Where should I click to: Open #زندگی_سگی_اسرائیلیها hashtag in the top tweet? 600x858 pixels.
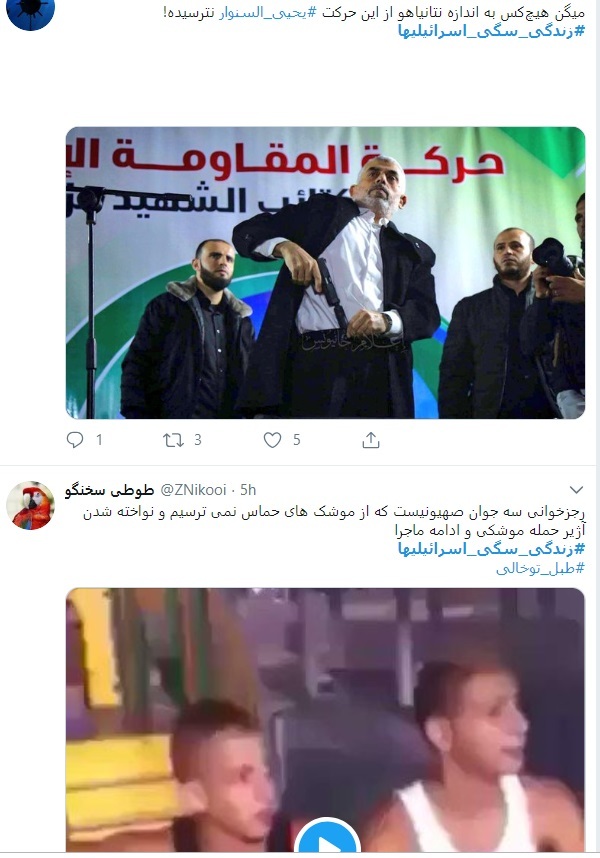coord(491,31)
